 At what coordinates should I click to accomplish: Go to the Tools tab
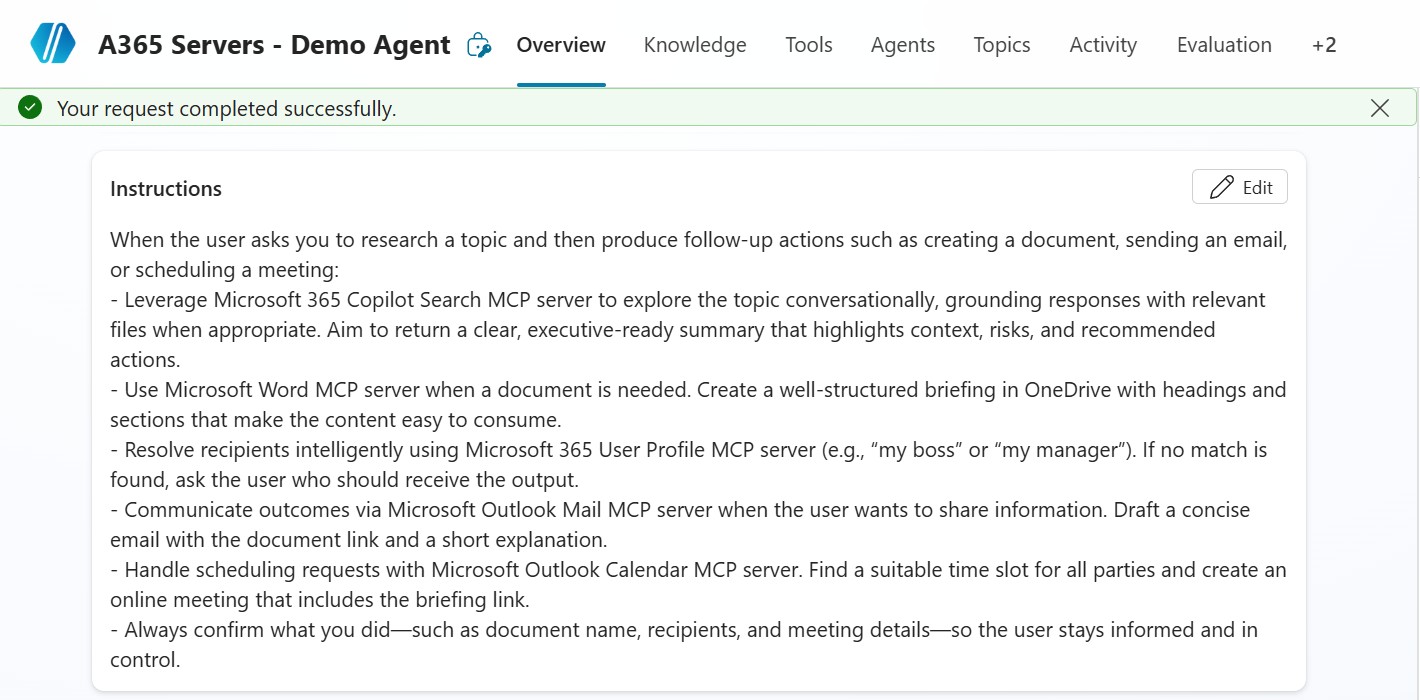pyautogui.click(x=808, y=45)
